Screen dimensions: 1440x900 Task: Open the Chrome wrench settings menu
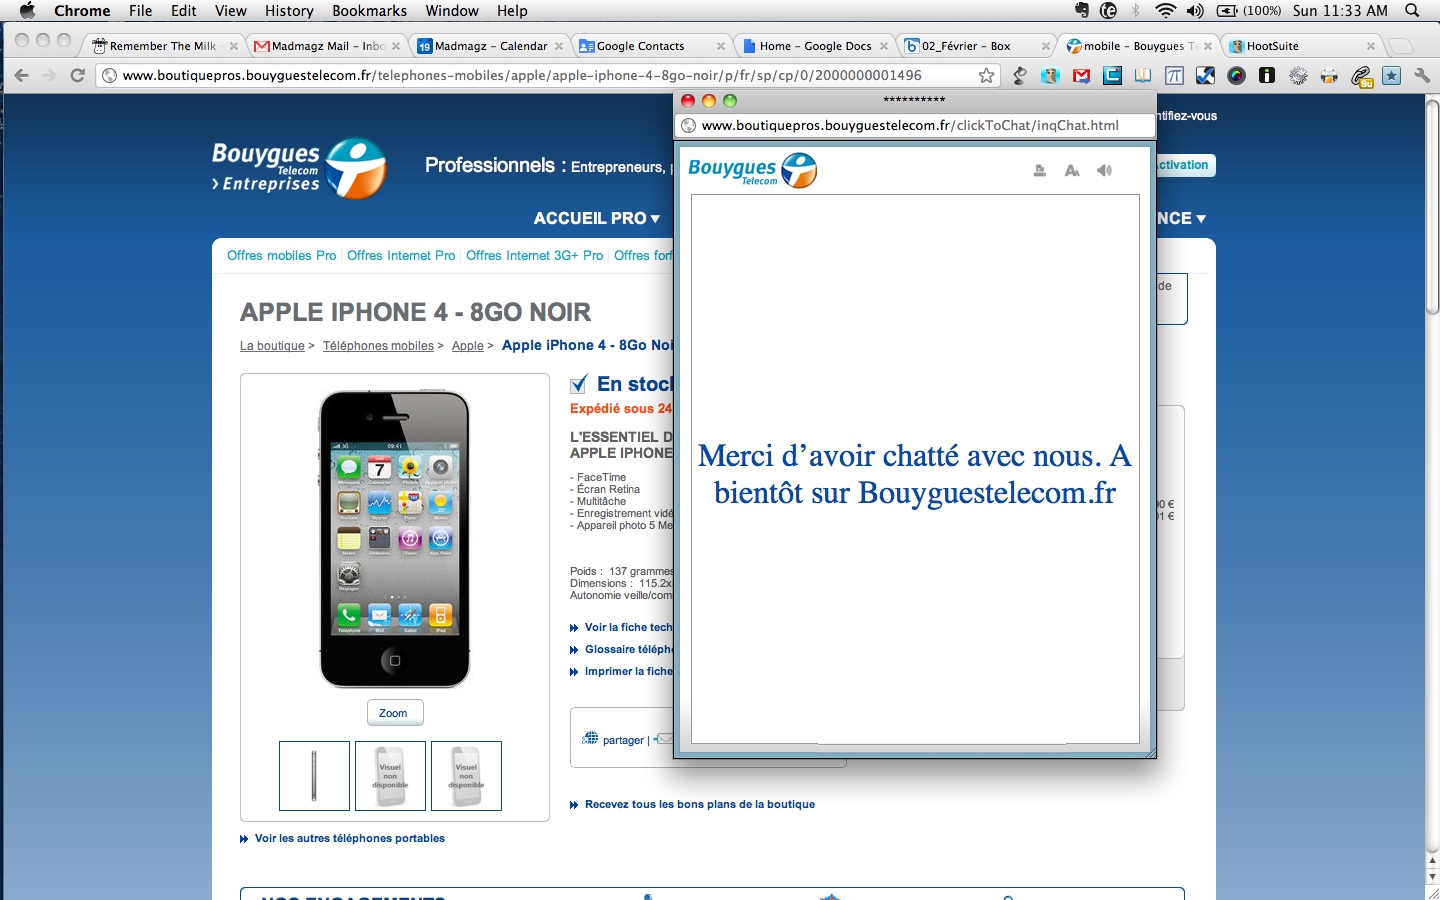click(x=1421, y=76)
